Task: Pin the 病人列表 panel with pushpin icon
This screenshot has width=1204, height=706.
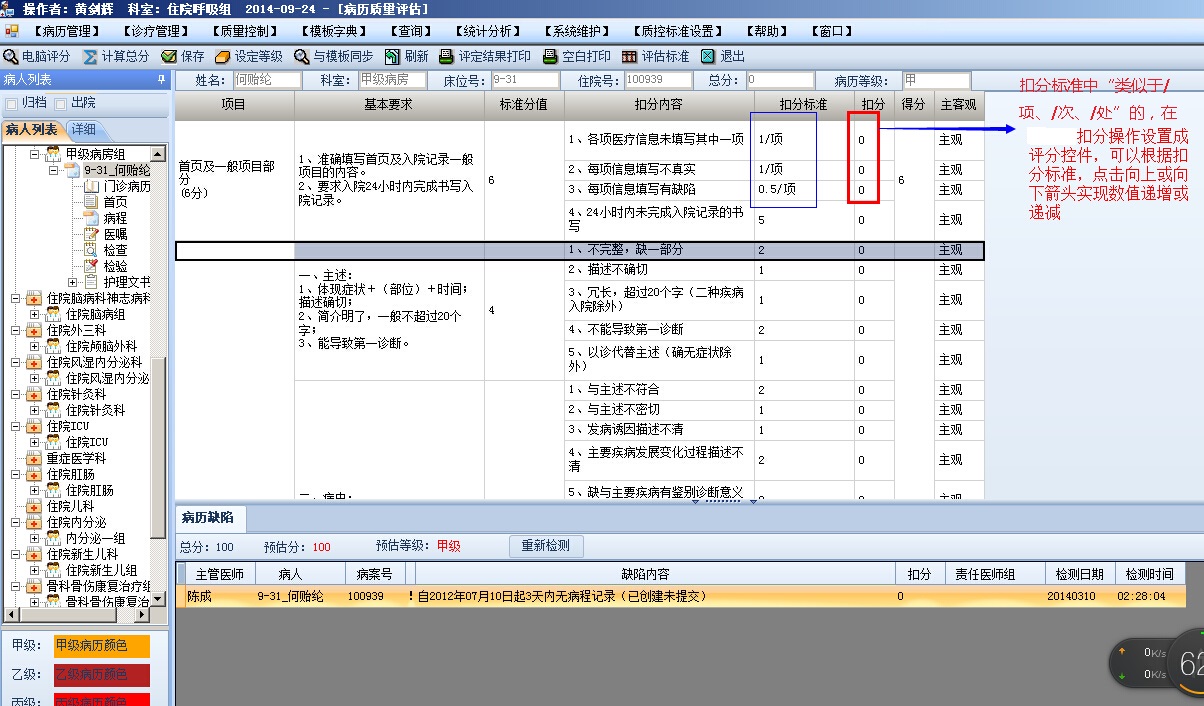Action: pyautogui.click(x=161, y=80)
